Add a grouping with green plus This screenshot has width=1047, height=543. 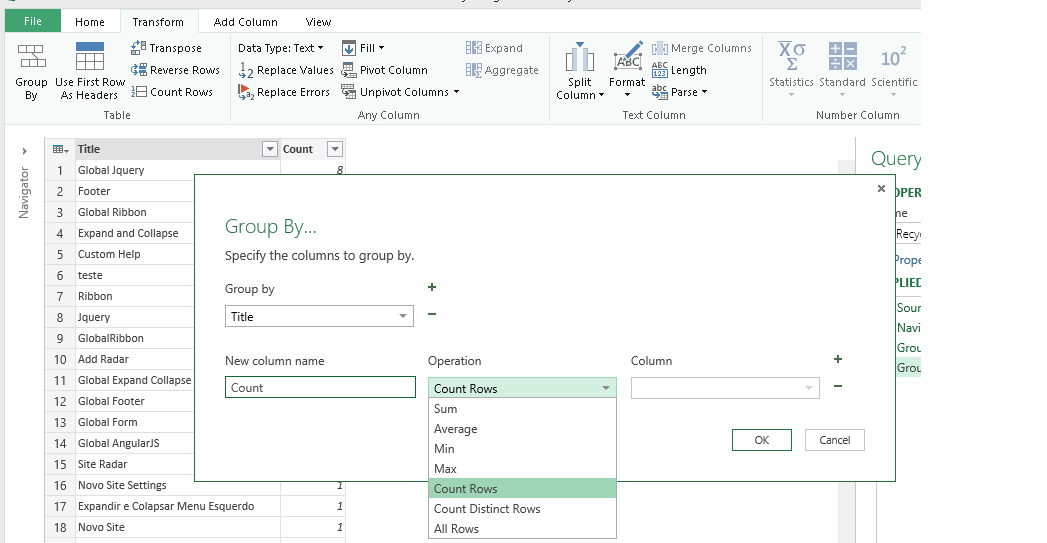click(x=432, y=288)
